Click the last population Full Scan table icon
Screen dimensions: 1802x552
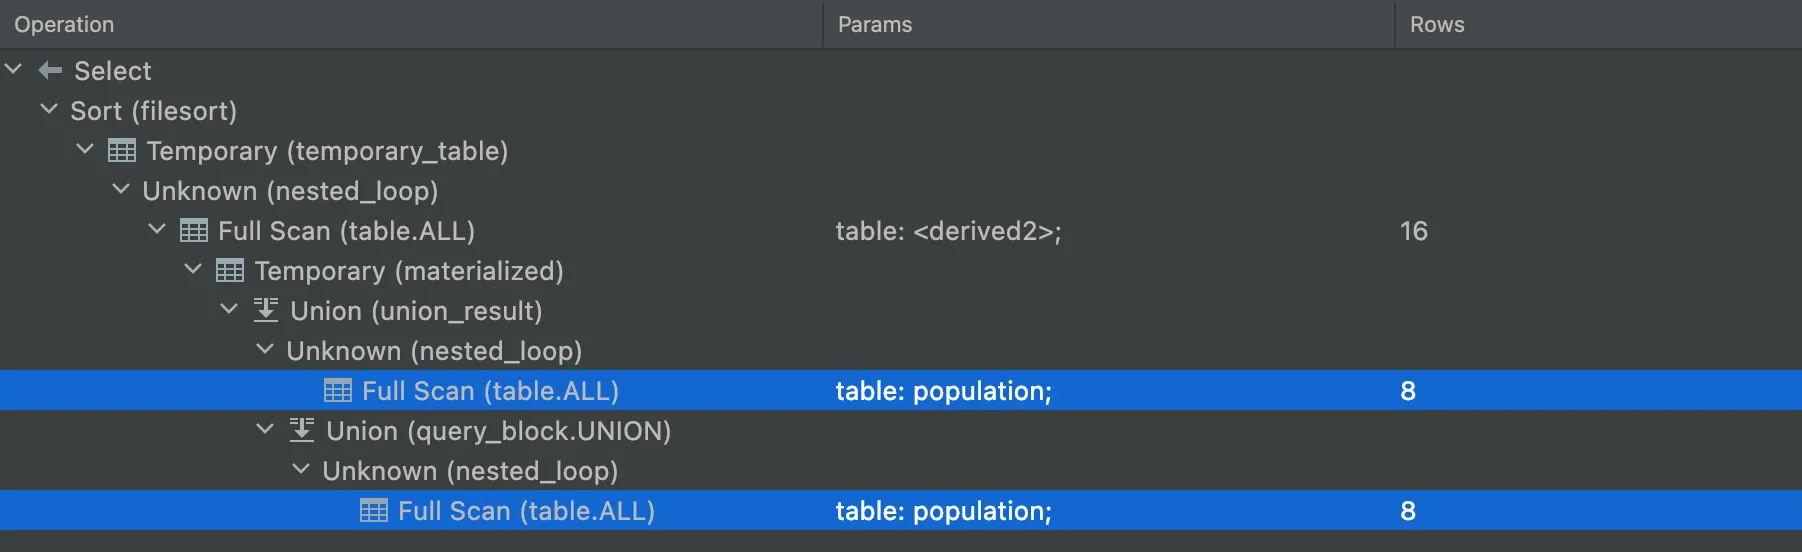[374, 511]
